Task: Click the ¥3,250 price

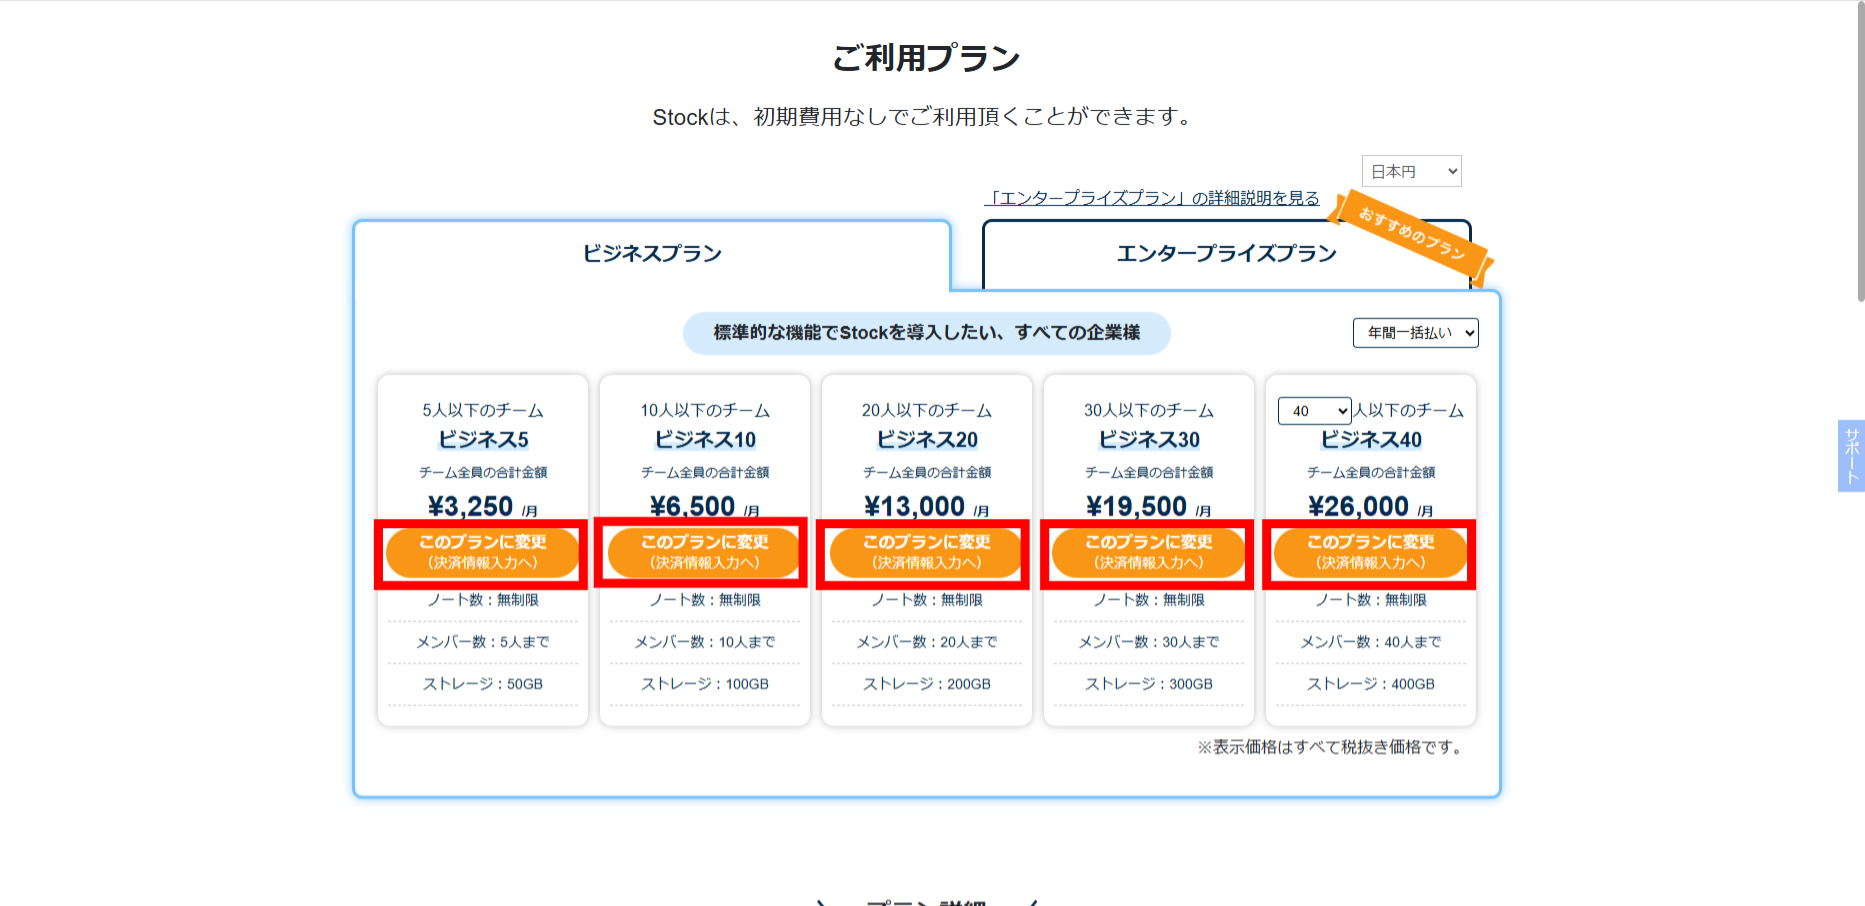Action: point(470,506)
